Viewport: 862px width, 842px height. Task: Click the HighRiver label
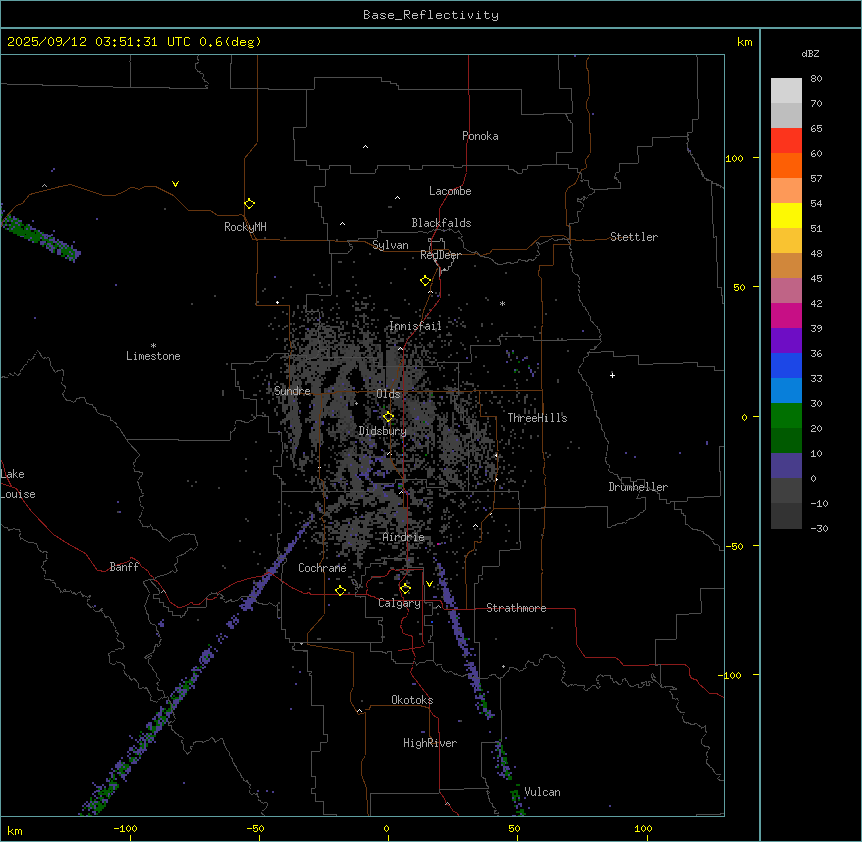pos(430,743)
